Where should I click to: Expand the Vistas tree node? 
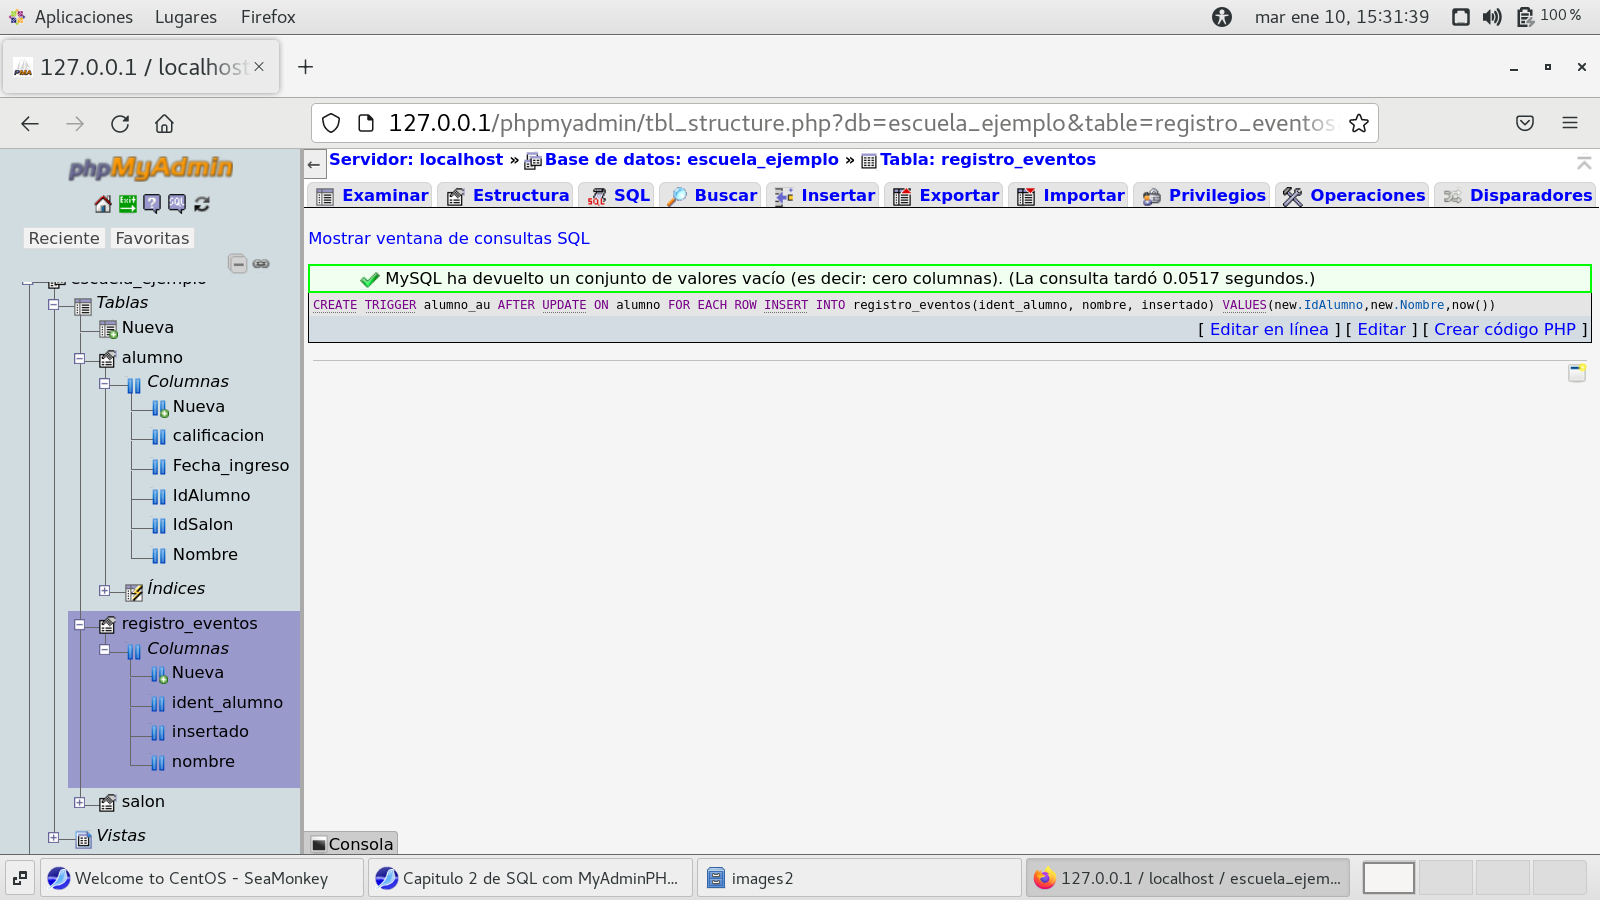click(54, 837)
